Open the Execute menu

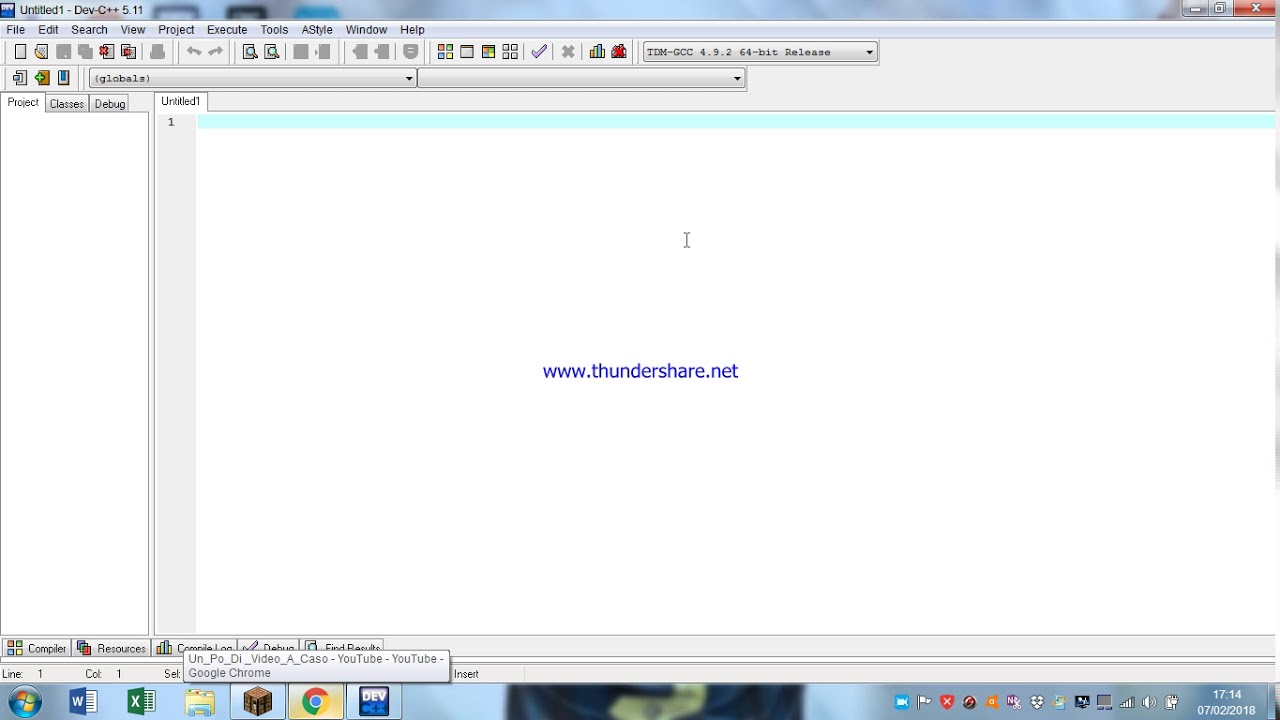pyautogui.click(x=227, y=30)
